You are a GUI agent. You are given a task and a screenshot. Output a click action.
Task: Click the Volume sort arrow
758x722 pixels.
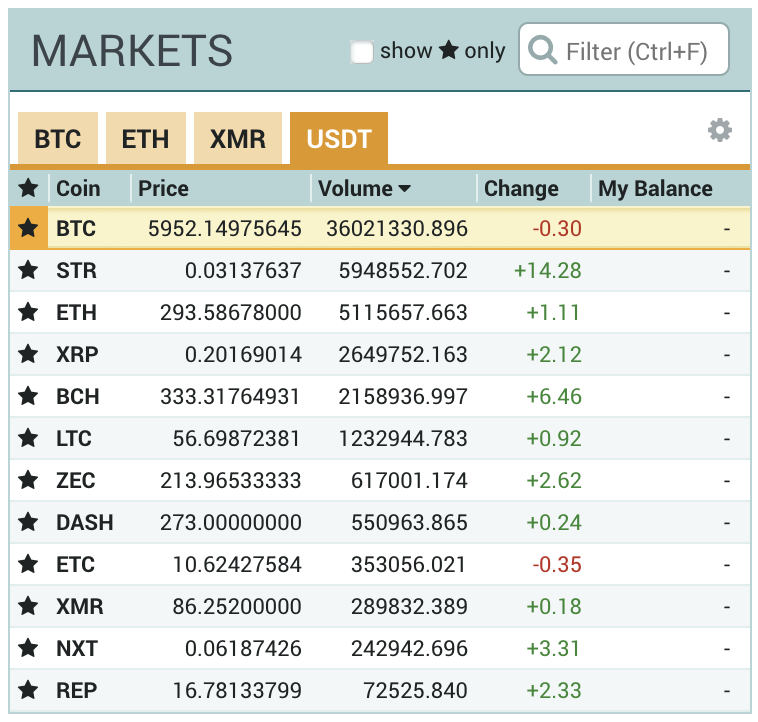tap(405, 188)
